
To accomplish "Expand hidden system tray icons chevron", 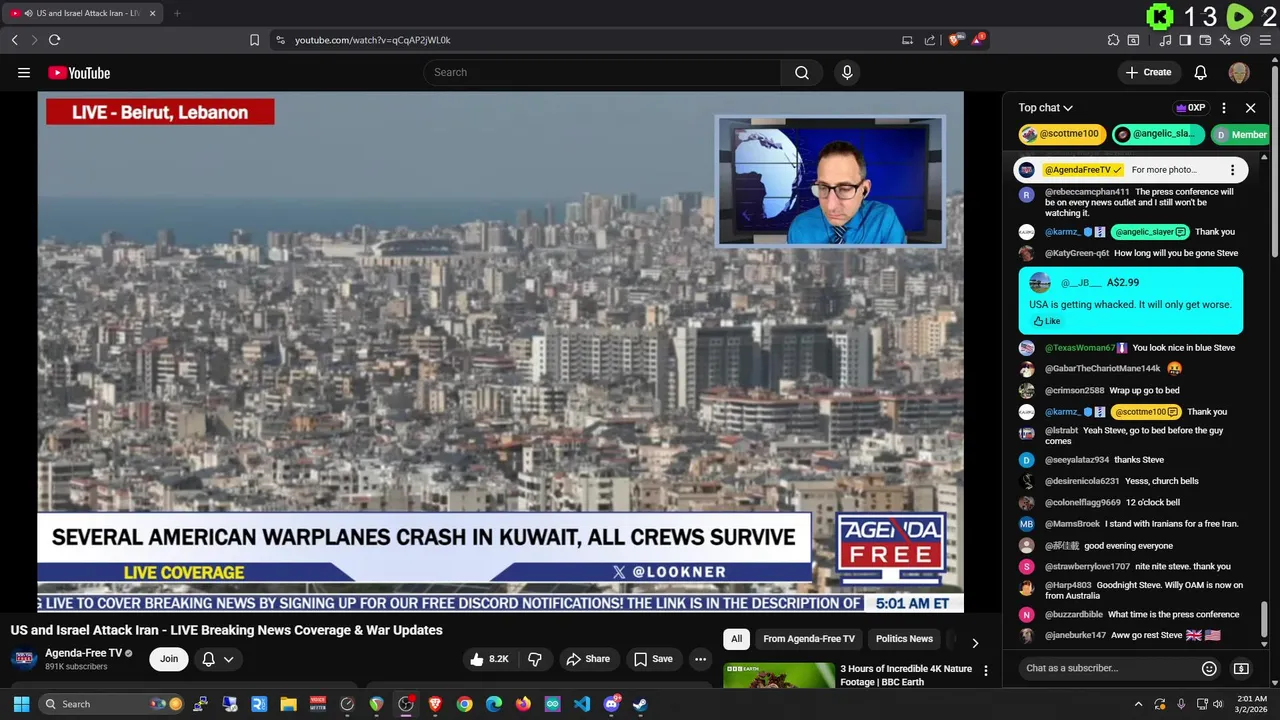I will tap(1138, 704).
